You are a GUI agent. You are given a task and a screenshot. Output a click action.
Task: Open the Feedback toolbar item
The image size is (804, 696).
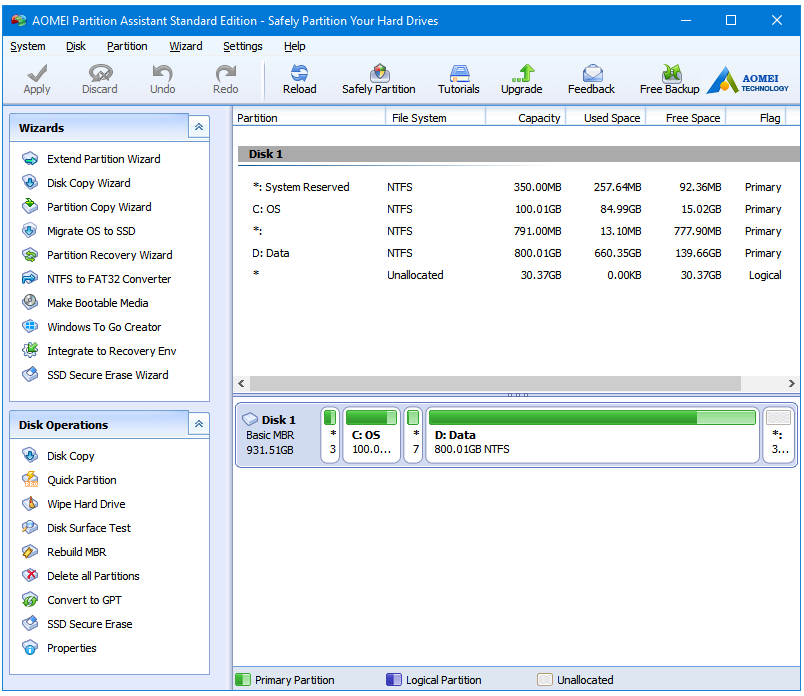click(591, 79)
